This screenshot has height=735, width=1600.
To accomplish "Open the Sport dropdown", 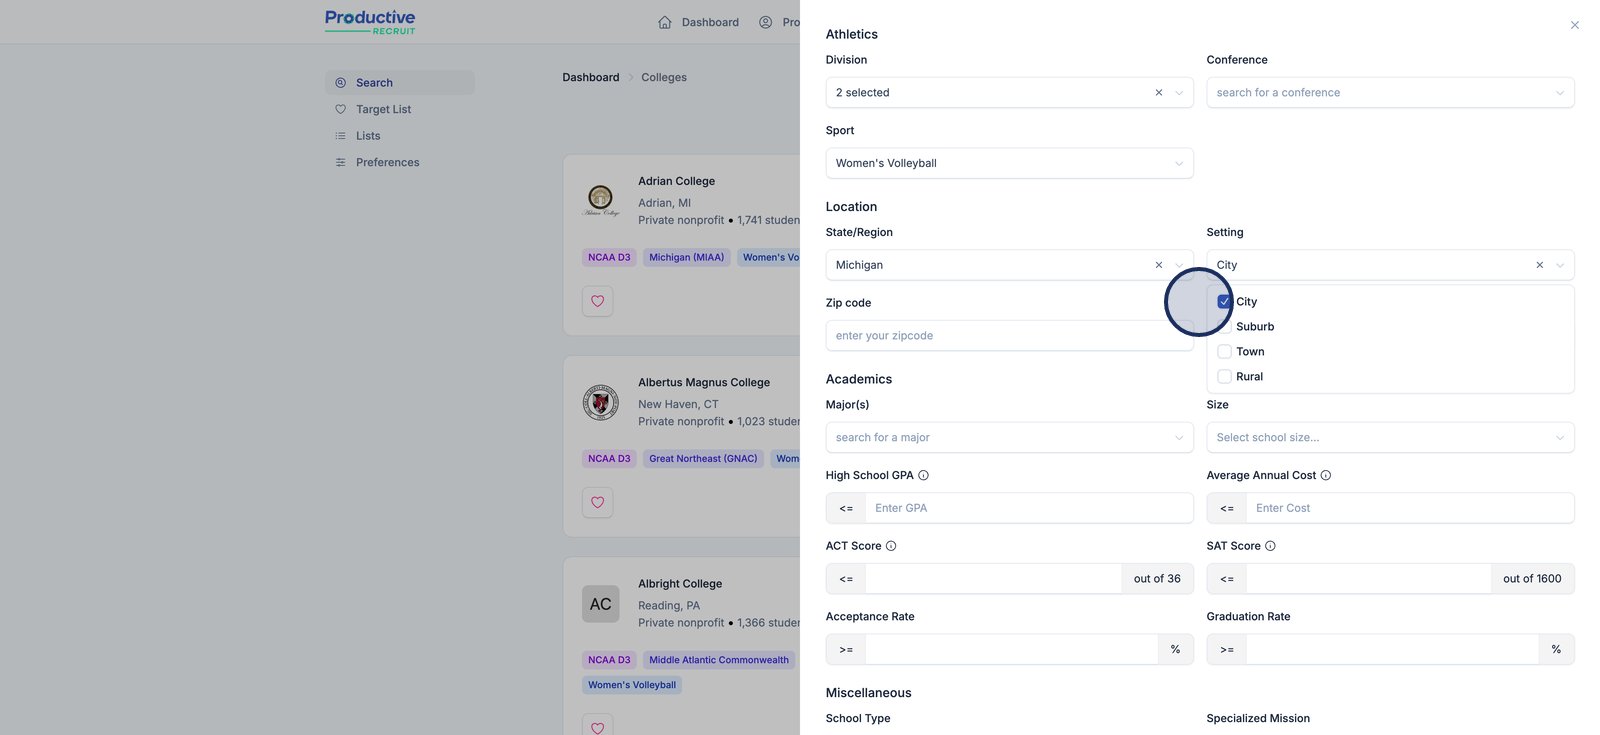I will coord(1008,163).
